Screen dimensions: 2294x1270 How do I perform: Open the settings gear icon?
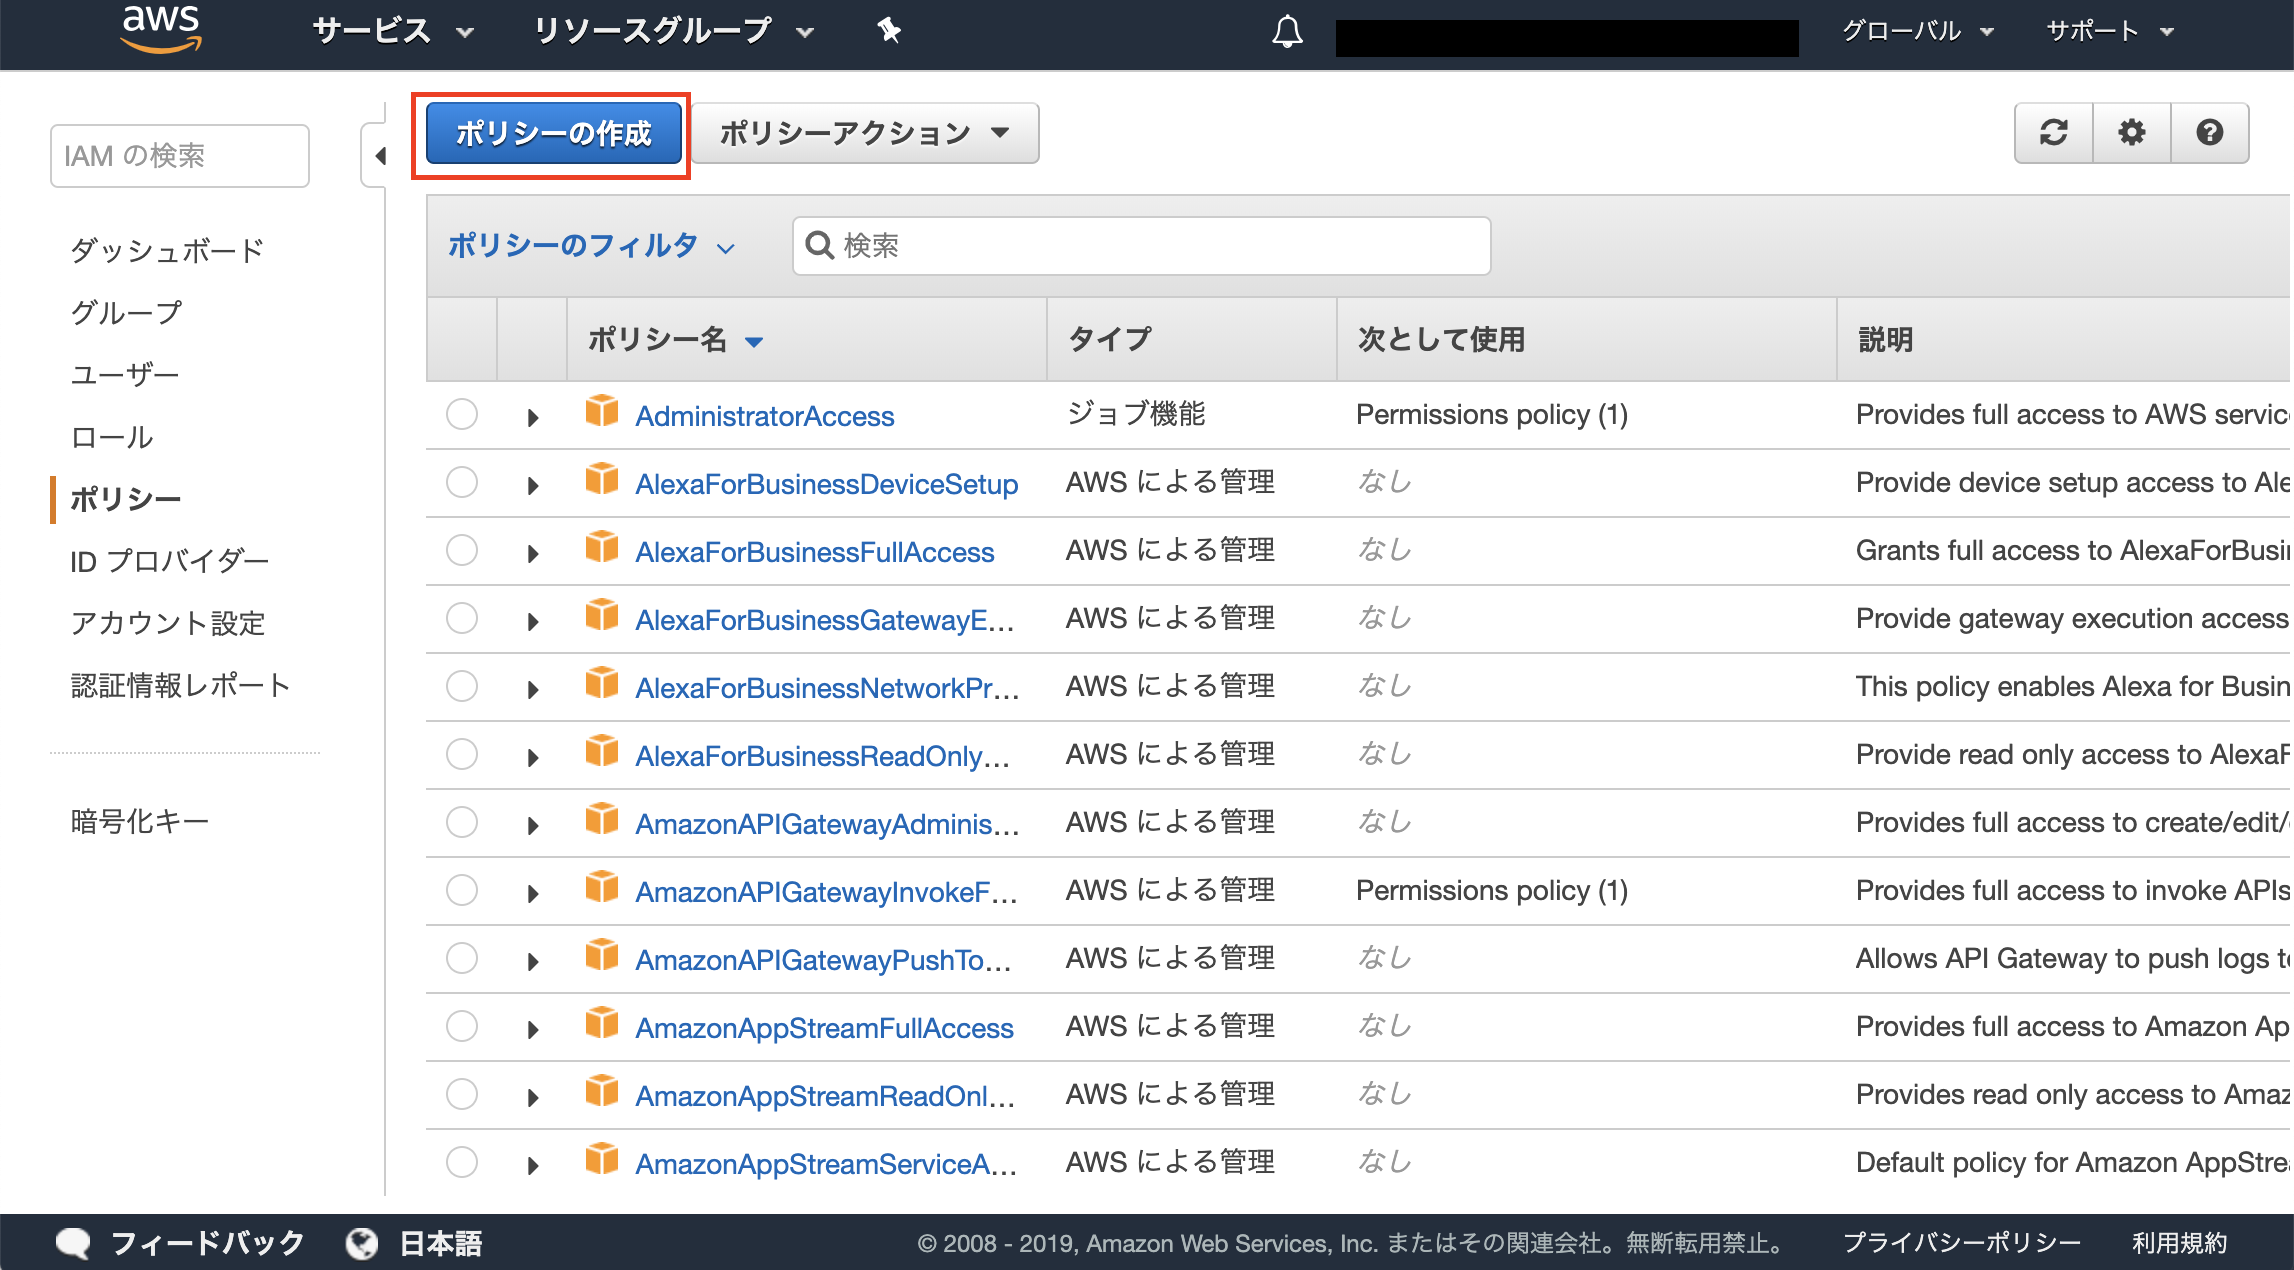click(x=2131, y=132)
